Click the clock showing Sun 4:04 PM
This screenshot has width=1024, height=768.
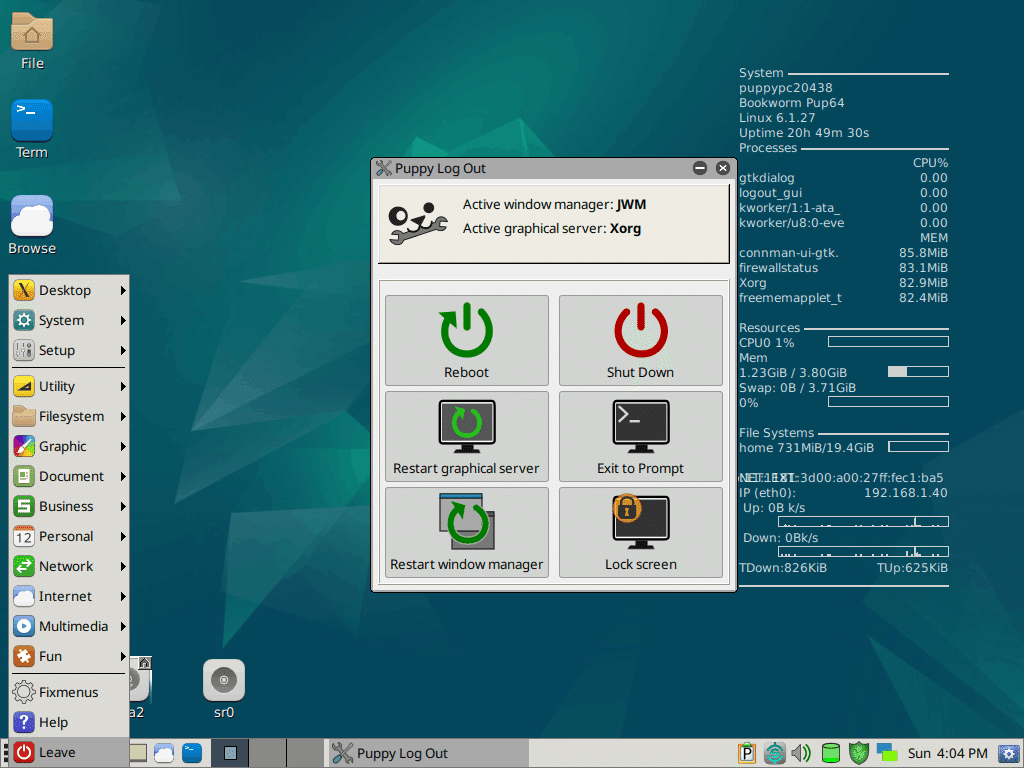pyautogui.click(x=948, y=753)
